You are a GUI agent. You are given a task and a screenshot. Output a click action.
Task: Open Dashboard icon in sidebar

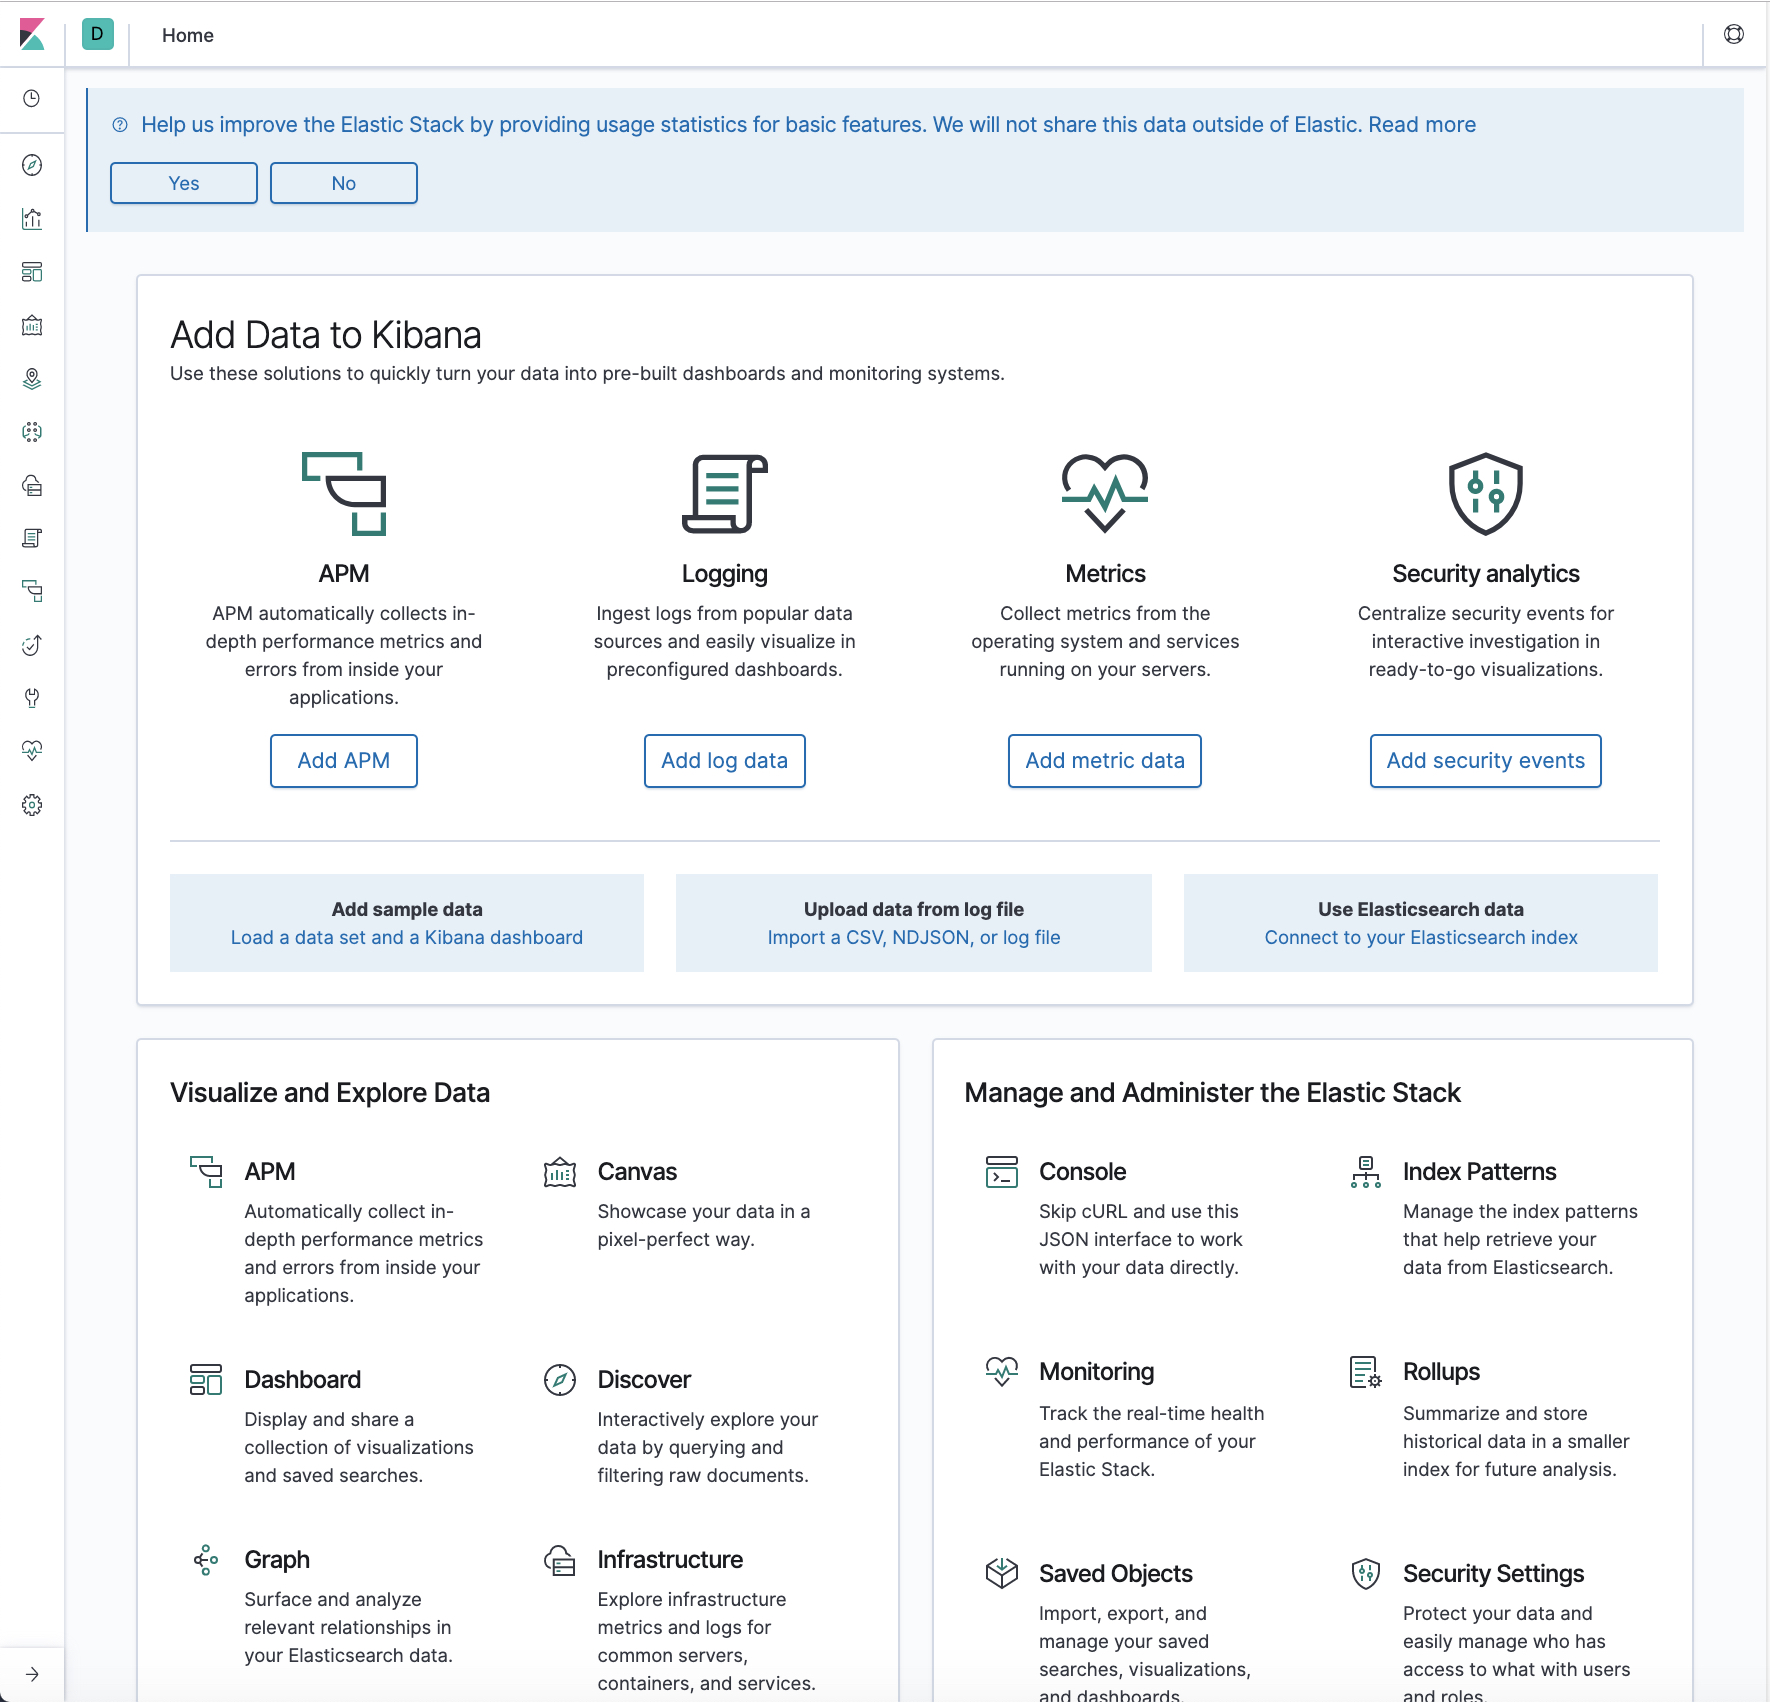(x=32, y=272)
